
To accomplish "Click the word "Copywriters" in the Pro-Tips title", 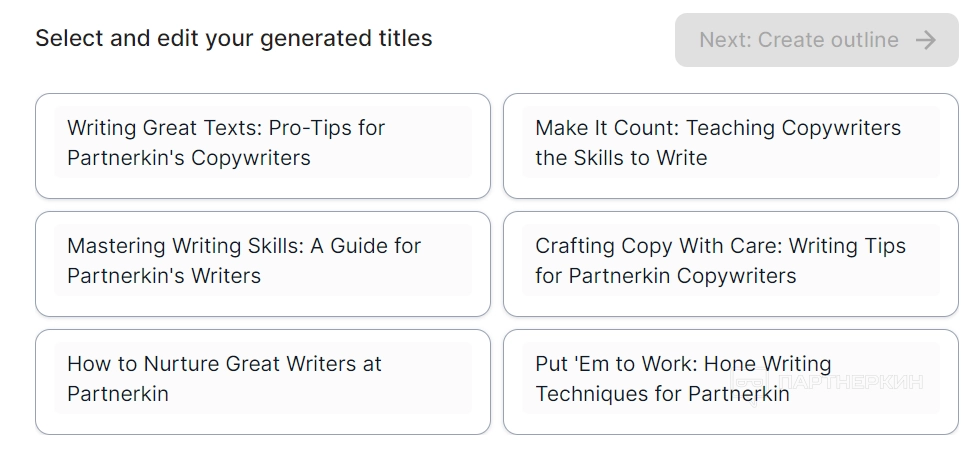I will pos(251,158).
